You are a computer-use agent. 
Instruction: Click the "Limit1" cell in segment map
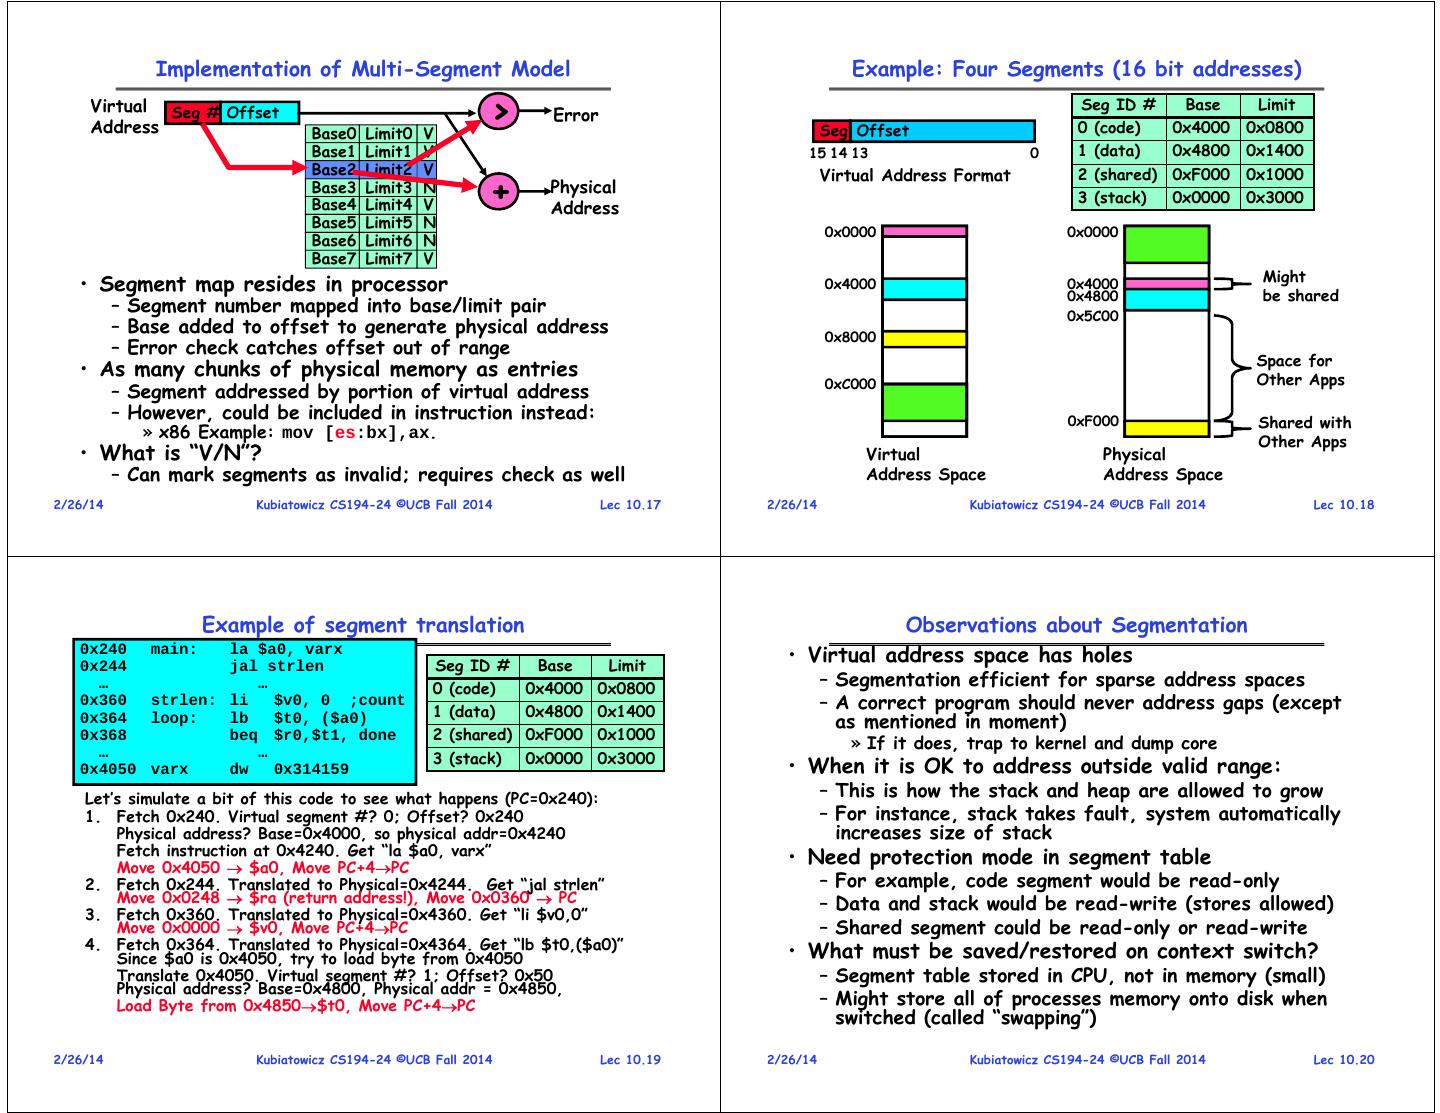coord(389,152)
